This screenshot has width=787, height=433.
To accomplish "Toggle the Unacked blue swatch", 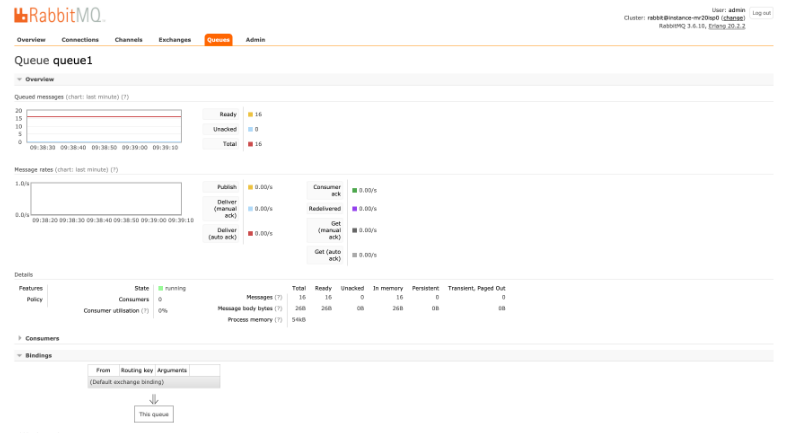I will tap(250, 129).
